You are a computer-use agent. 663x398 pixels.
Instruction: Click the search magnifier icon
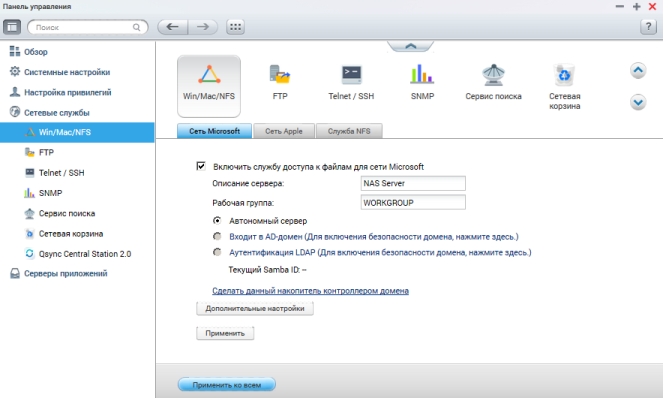pos(137,27)
